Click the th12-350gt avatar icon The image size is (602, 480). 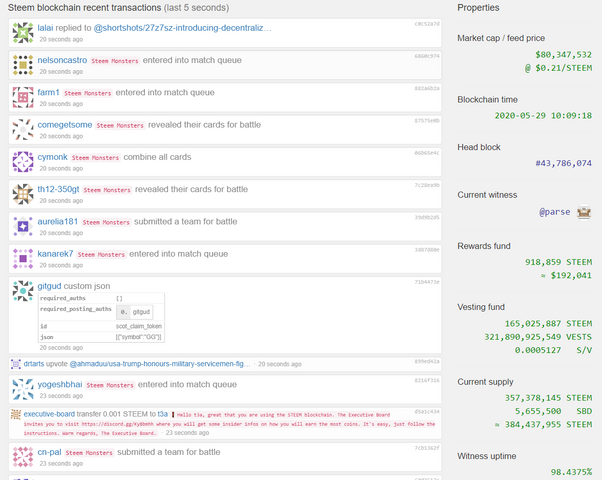(x=23, y=193)
